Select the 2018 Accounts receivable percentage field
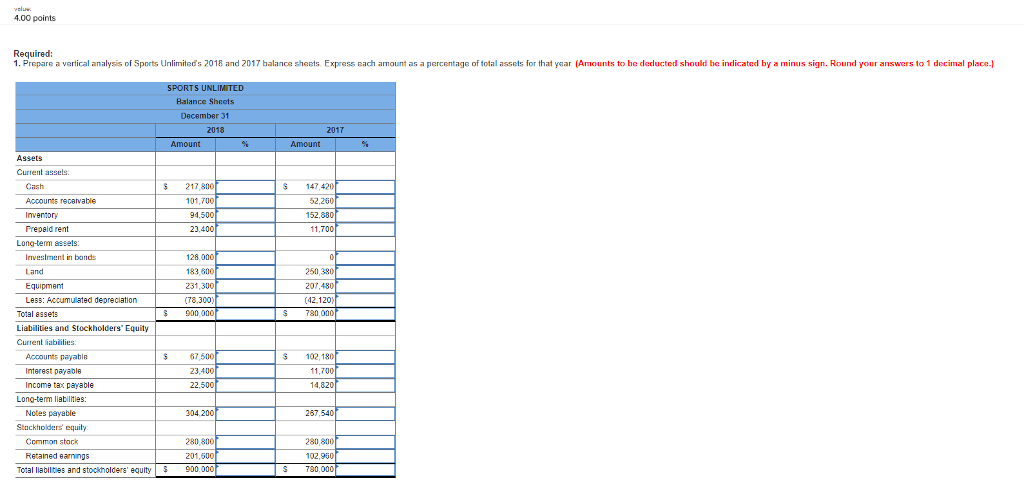The width and height of the screenshot is (1024, 503). click(x=246, y=201)
